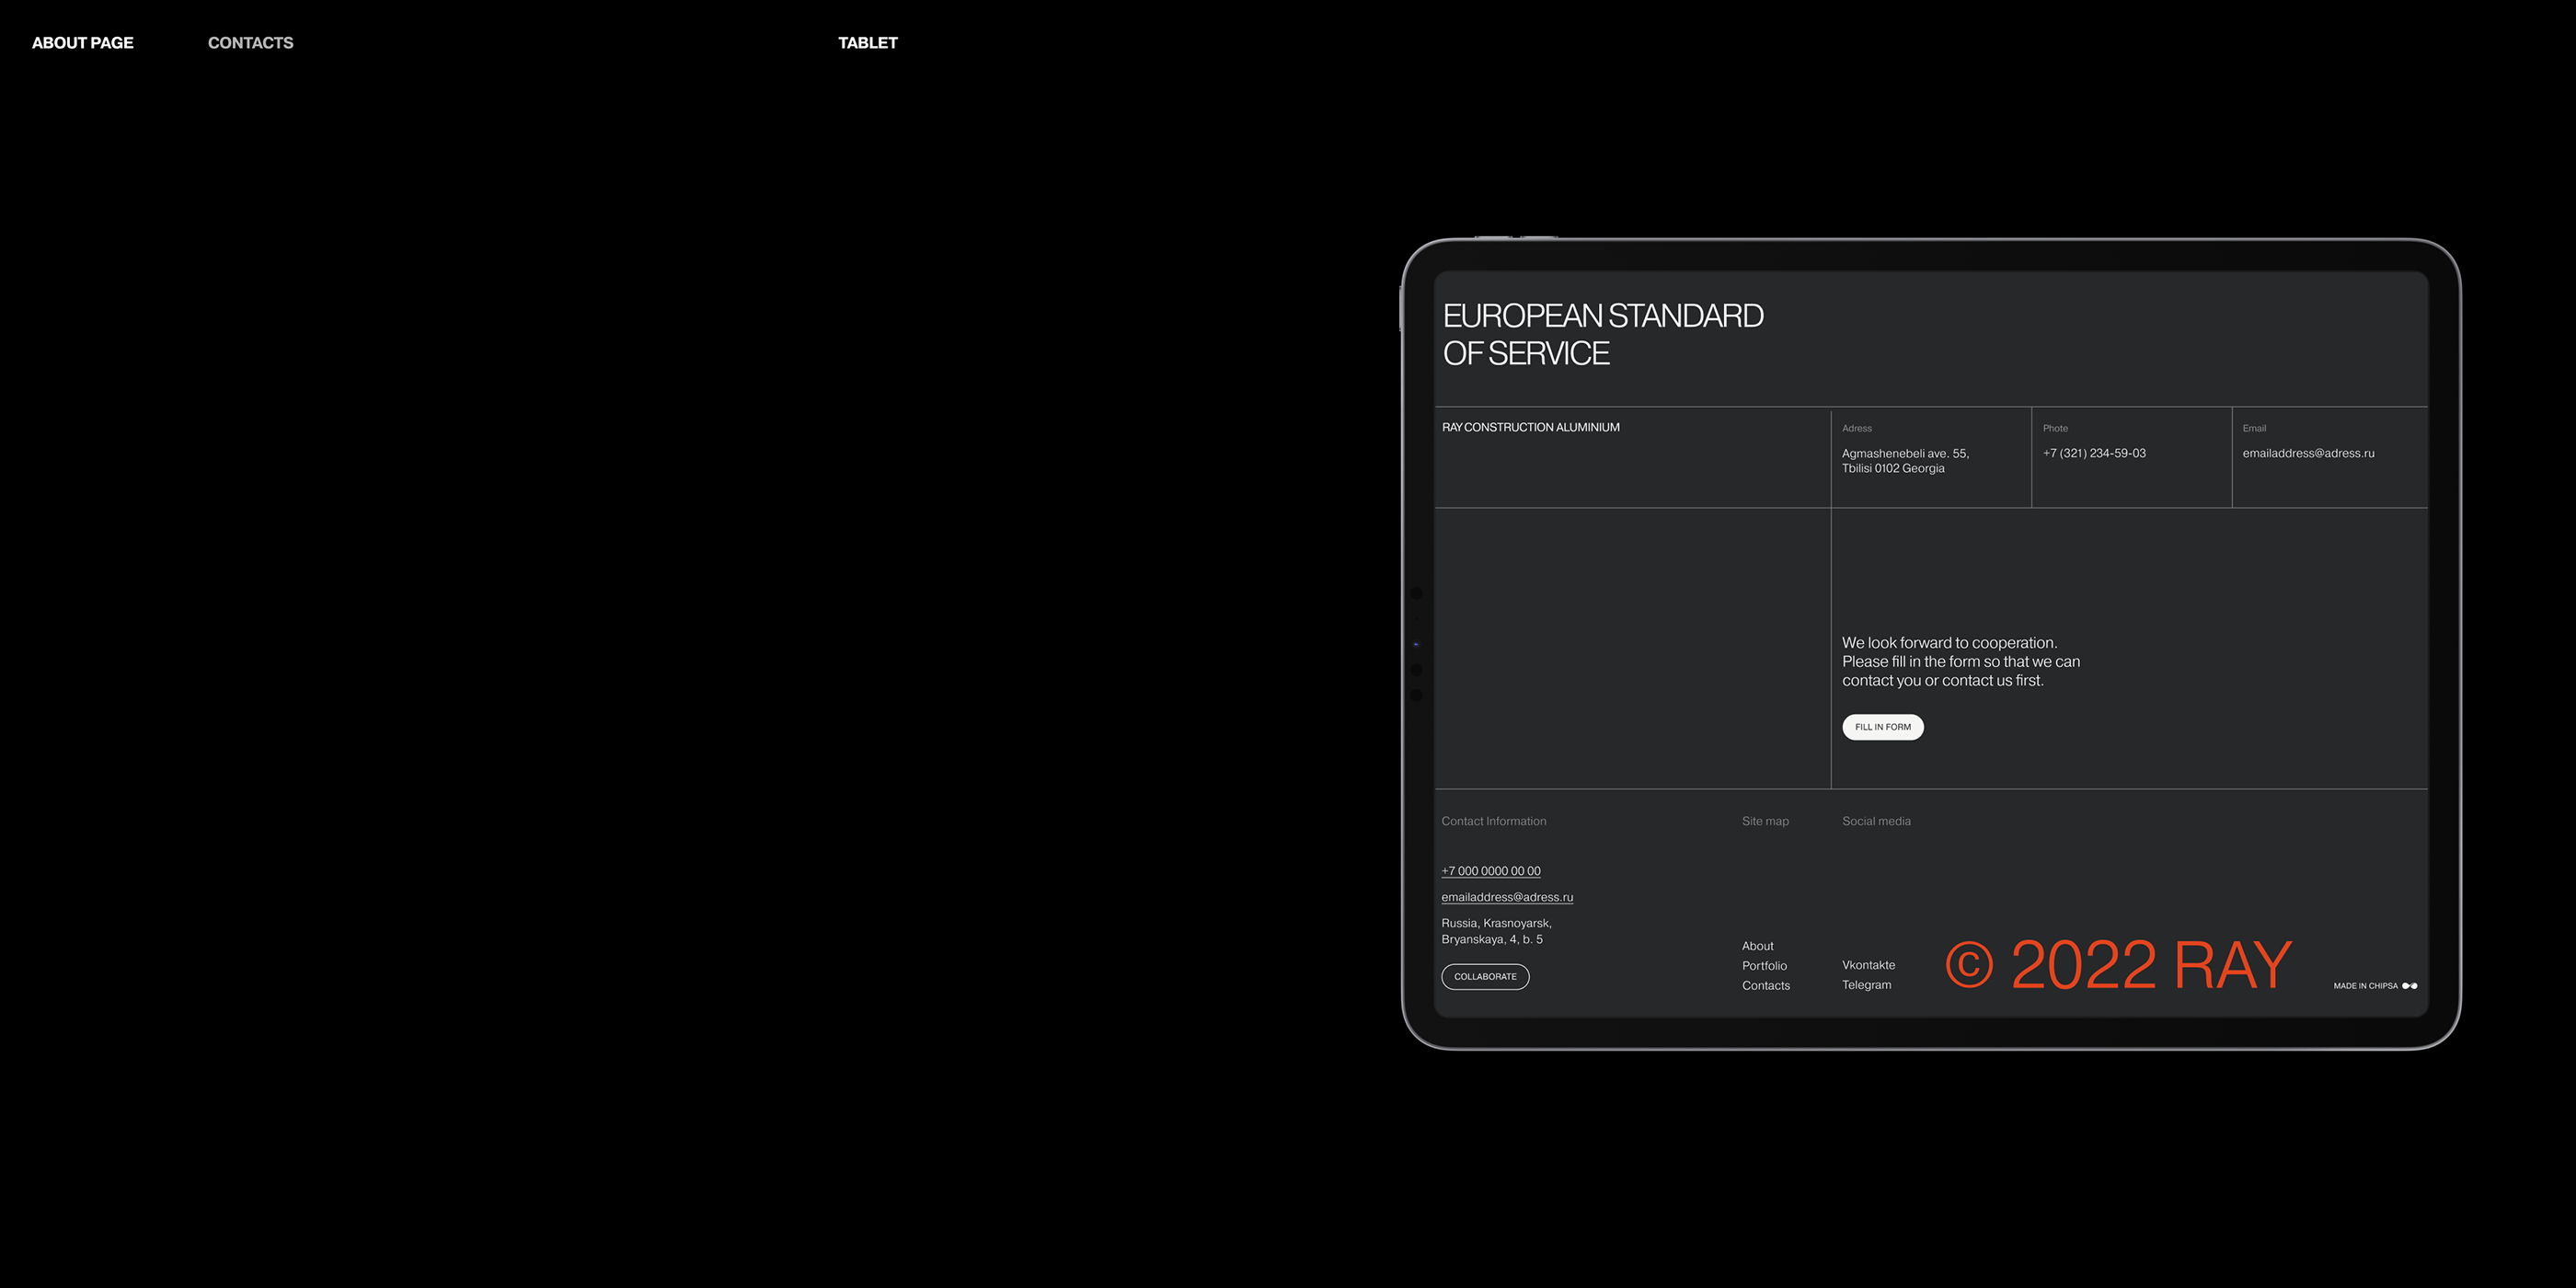
Task: Open the ABOUT PAGE tab
Action: (82, 43)
